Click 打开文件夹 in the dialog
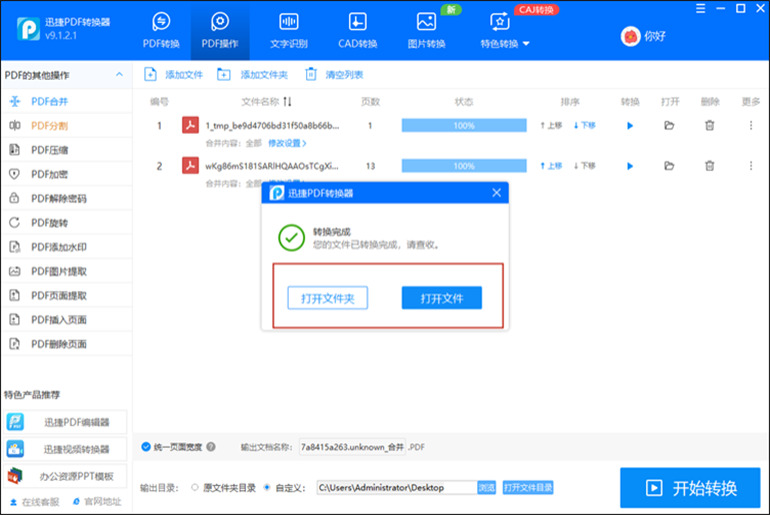 [x=328, y=298]
